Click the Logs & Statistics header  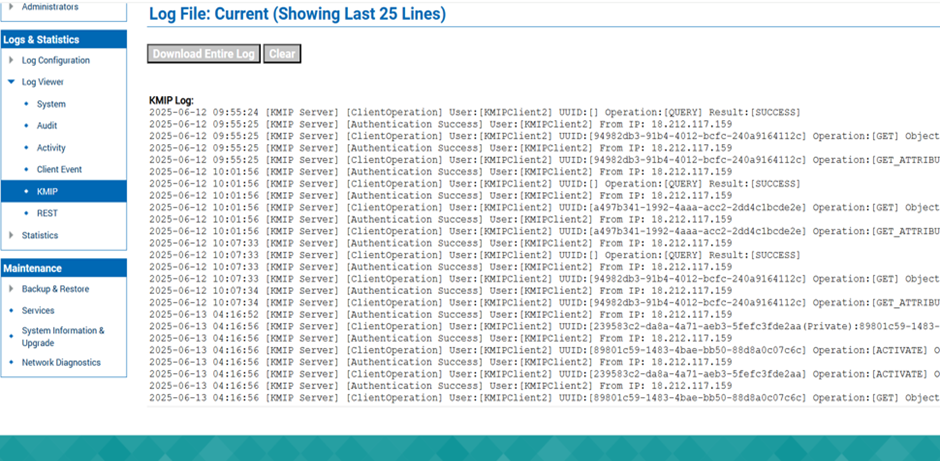pos(64,40)
